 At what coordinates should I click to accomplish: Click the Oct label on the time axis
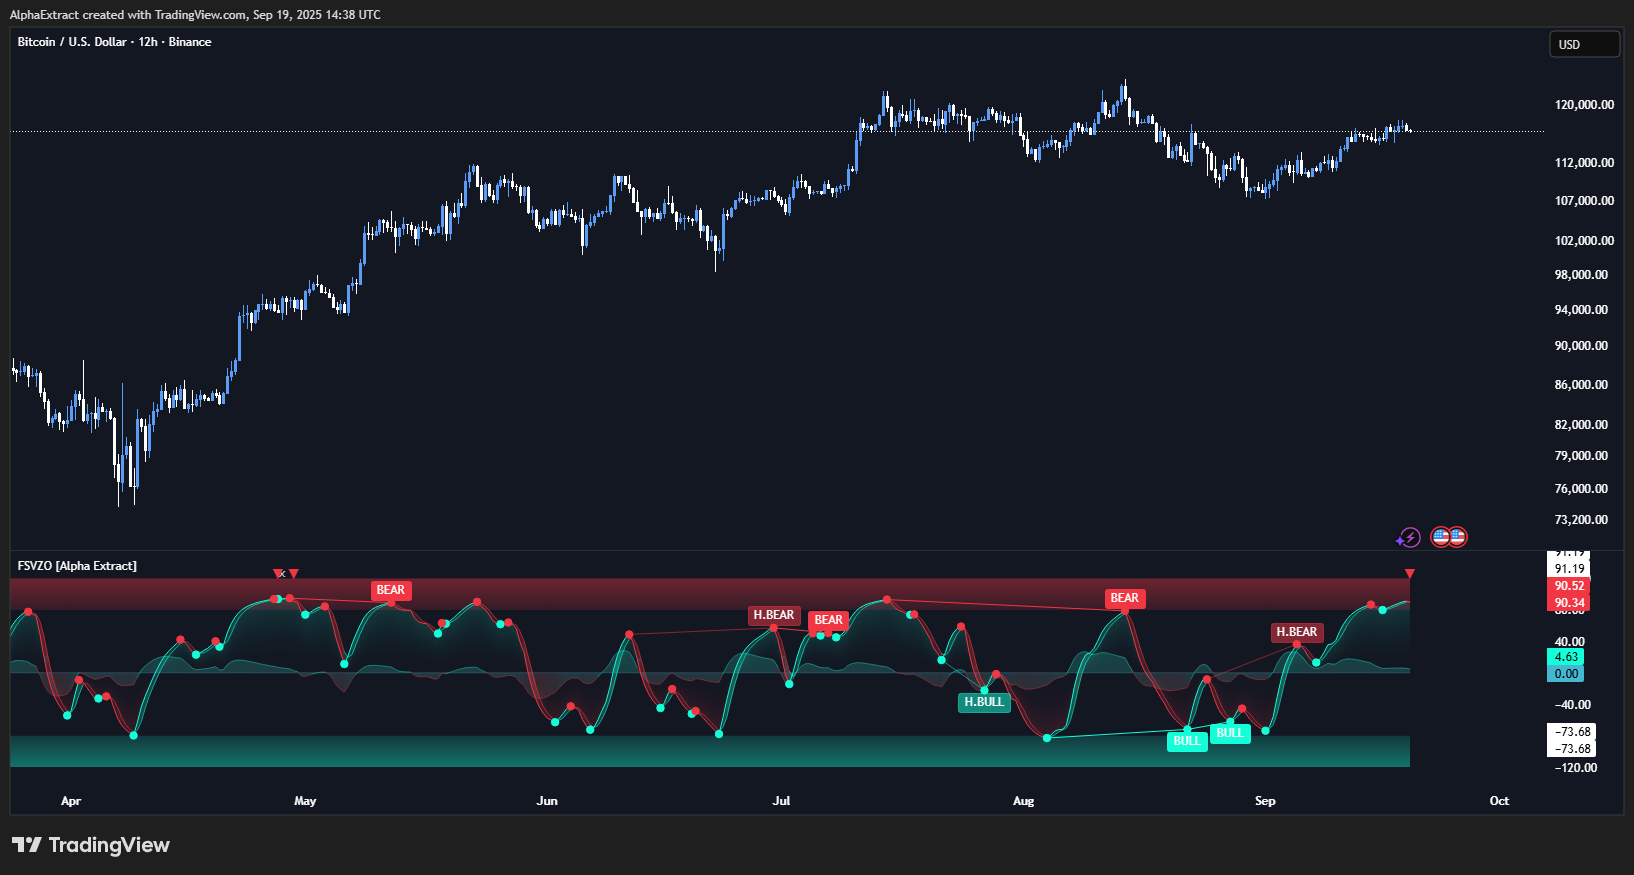pos(1499,801)
